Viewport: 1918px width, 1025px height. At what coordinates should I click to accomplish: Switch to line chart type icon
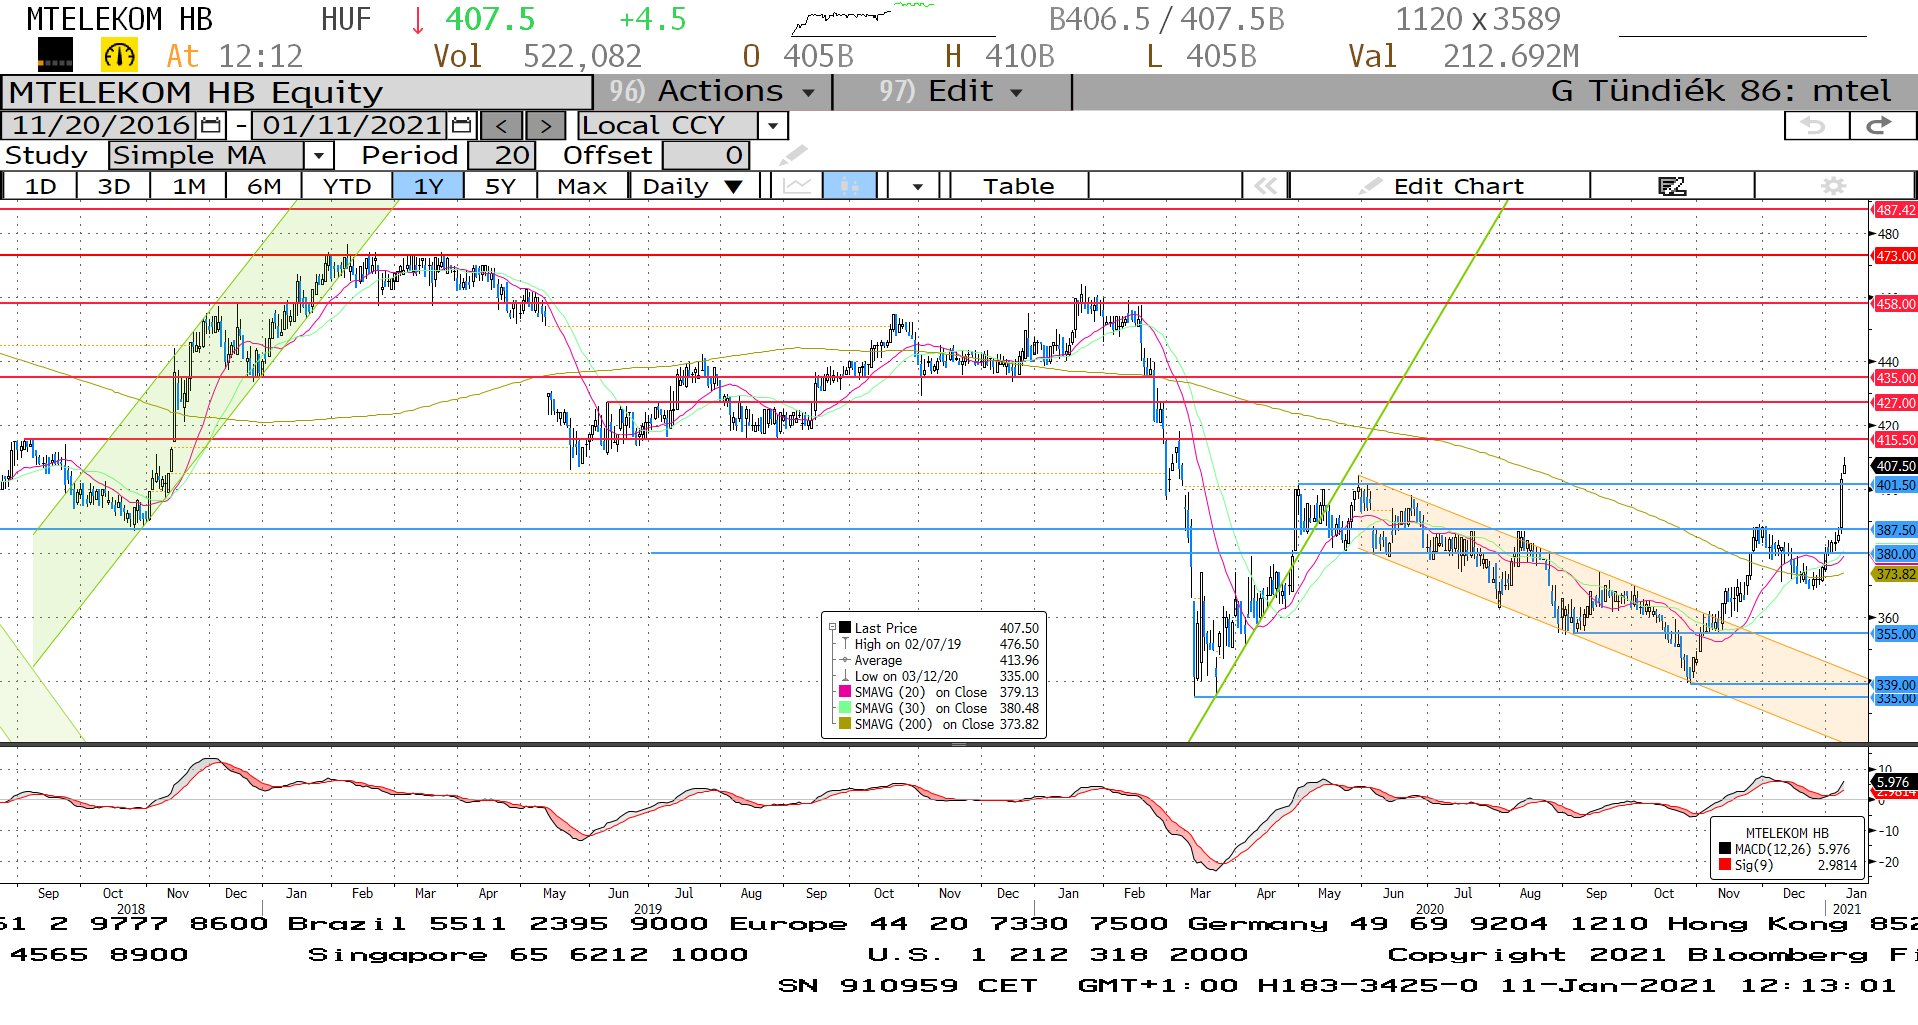tap(797, 186)
